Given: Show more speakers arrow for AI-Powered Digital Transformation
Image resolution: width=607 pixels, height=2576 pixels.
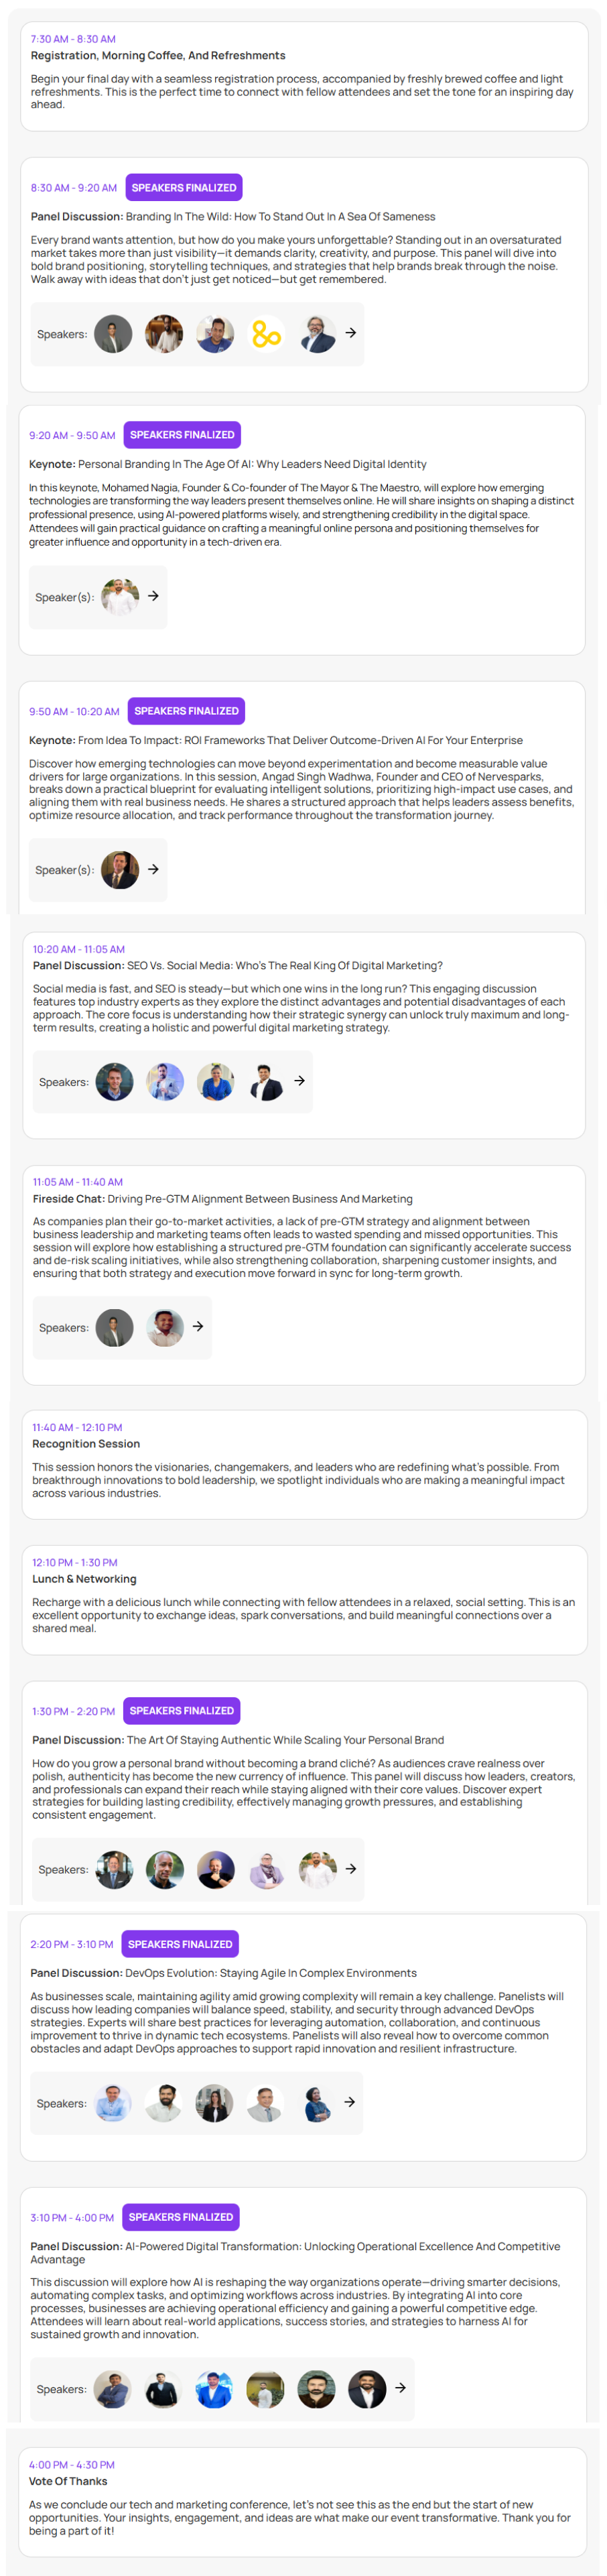Looking at the screenshot, I should pyautogui.click(x=400, y=2388).
